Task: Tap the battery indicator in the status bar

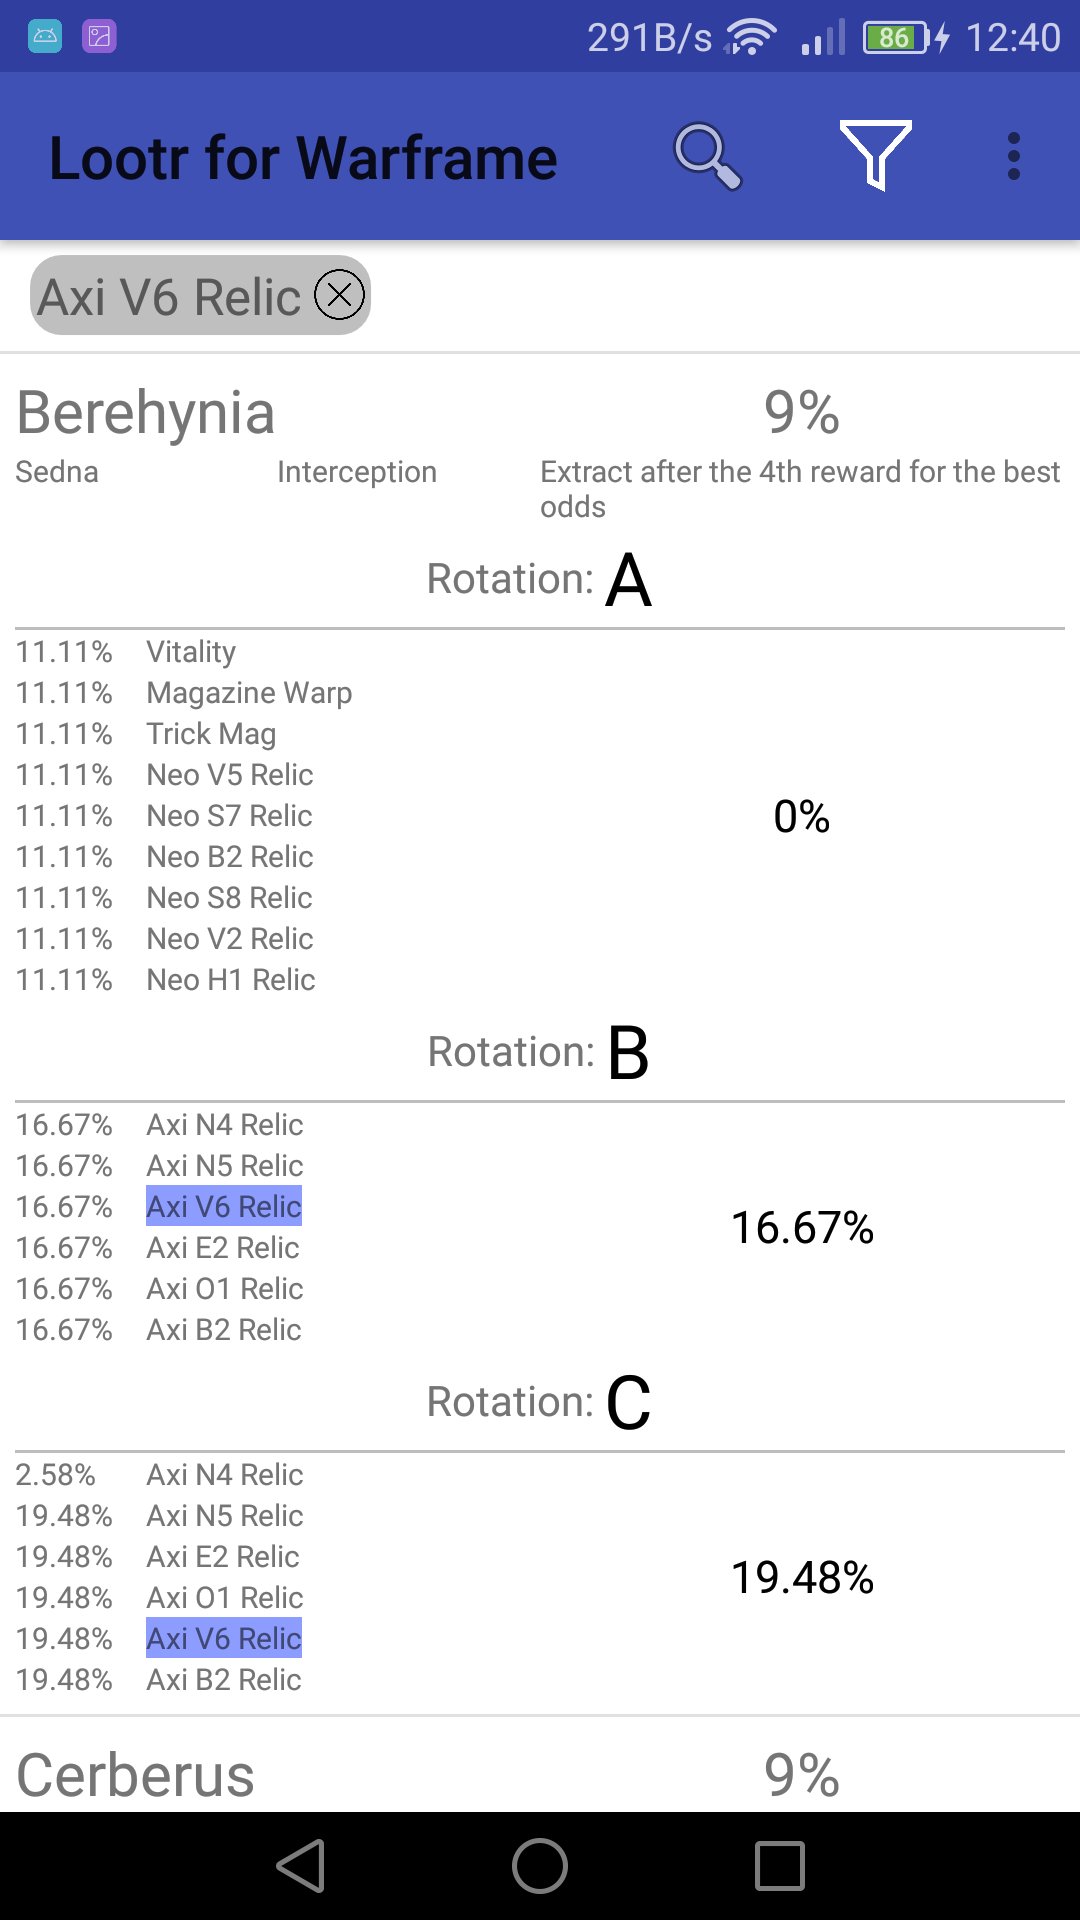Action: (897, 38)
